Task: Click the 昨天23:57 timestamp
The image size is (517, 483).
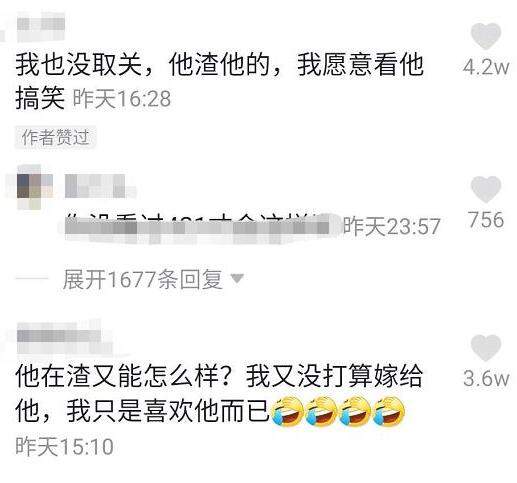Action: click(x=391, y=226)
